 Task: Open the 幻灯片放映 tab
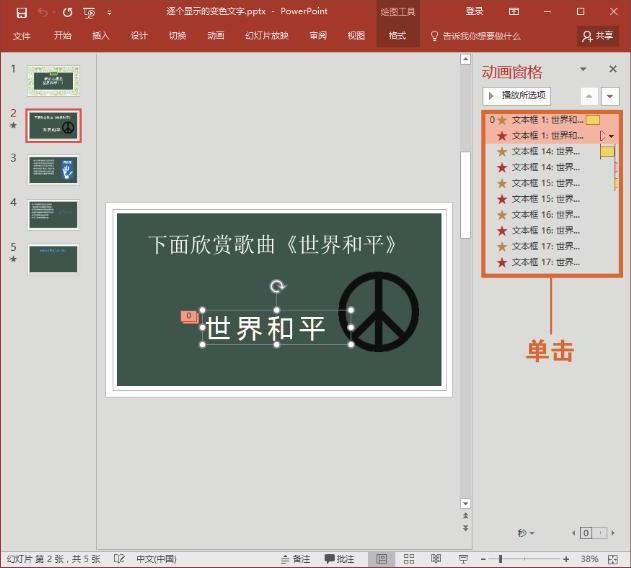coord(266,35)
